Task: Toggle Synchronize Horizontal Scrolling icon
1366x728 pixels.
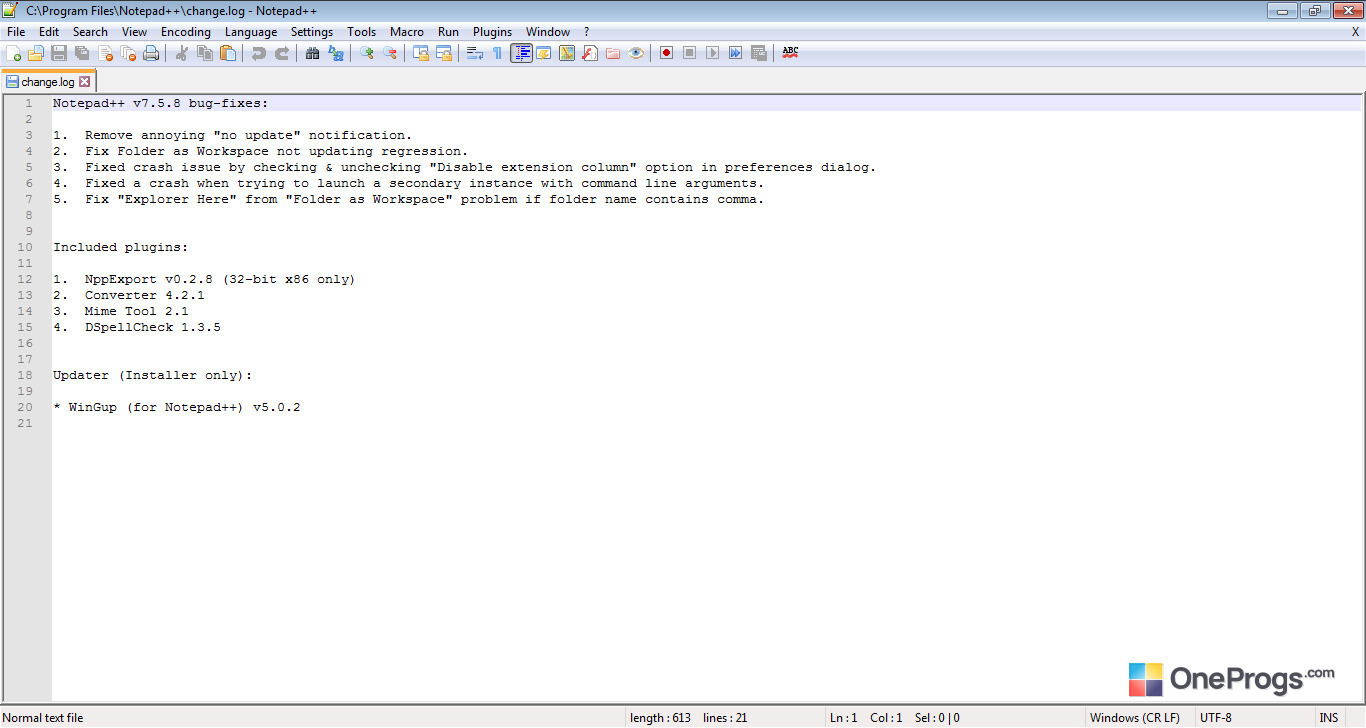Action: [444, 53]
